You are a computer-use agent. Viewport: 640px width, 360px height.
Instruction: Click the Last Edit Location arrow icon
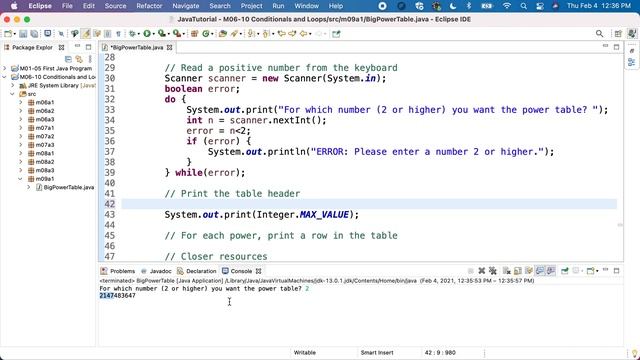pyautogui.click(x=282, y=34)
